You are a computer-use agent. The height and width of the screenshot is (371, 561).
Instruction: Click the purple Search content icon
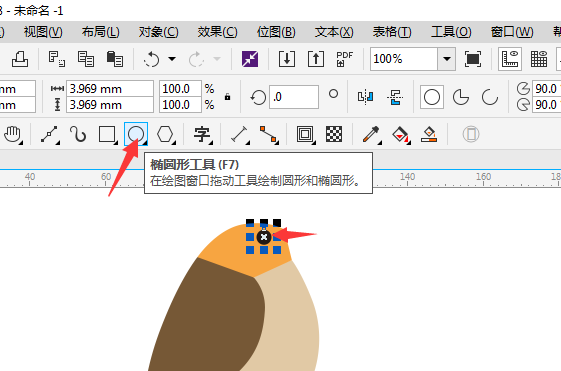point(250,59)
